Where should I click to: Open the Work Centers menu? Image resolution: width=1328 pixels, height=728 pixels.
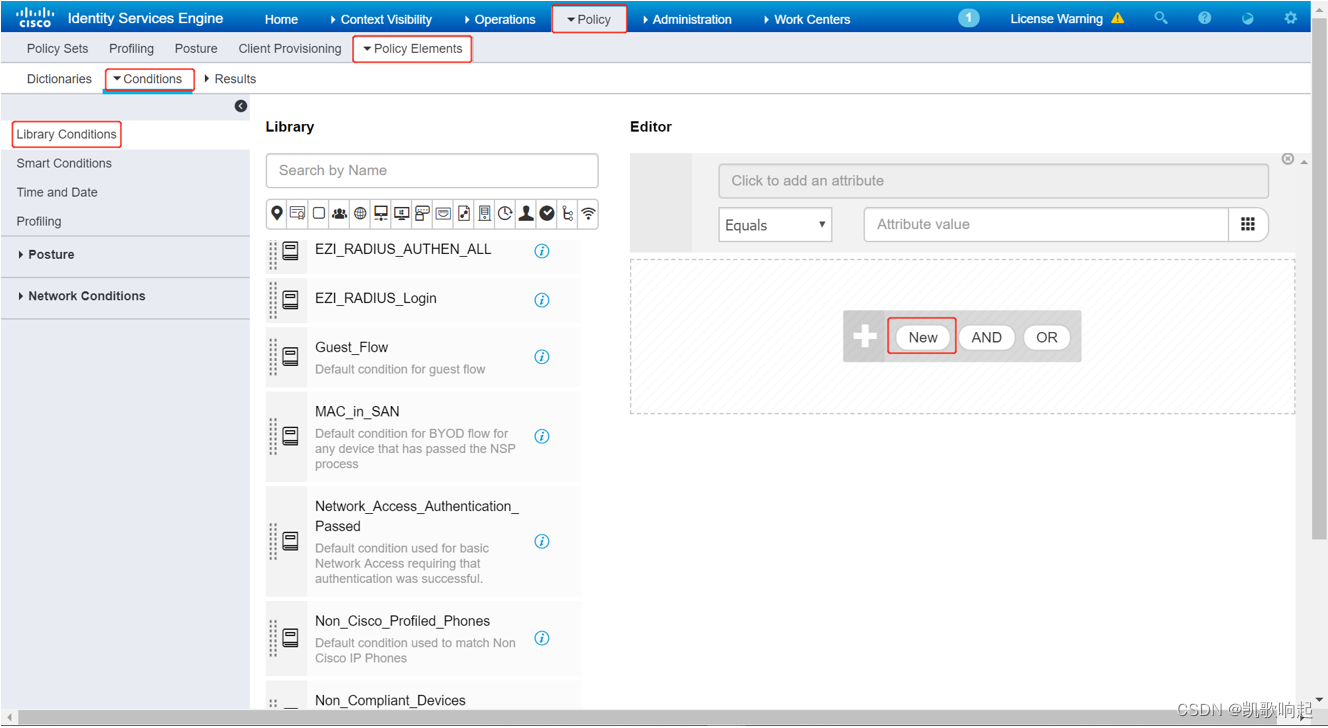[x=806, y=19]
